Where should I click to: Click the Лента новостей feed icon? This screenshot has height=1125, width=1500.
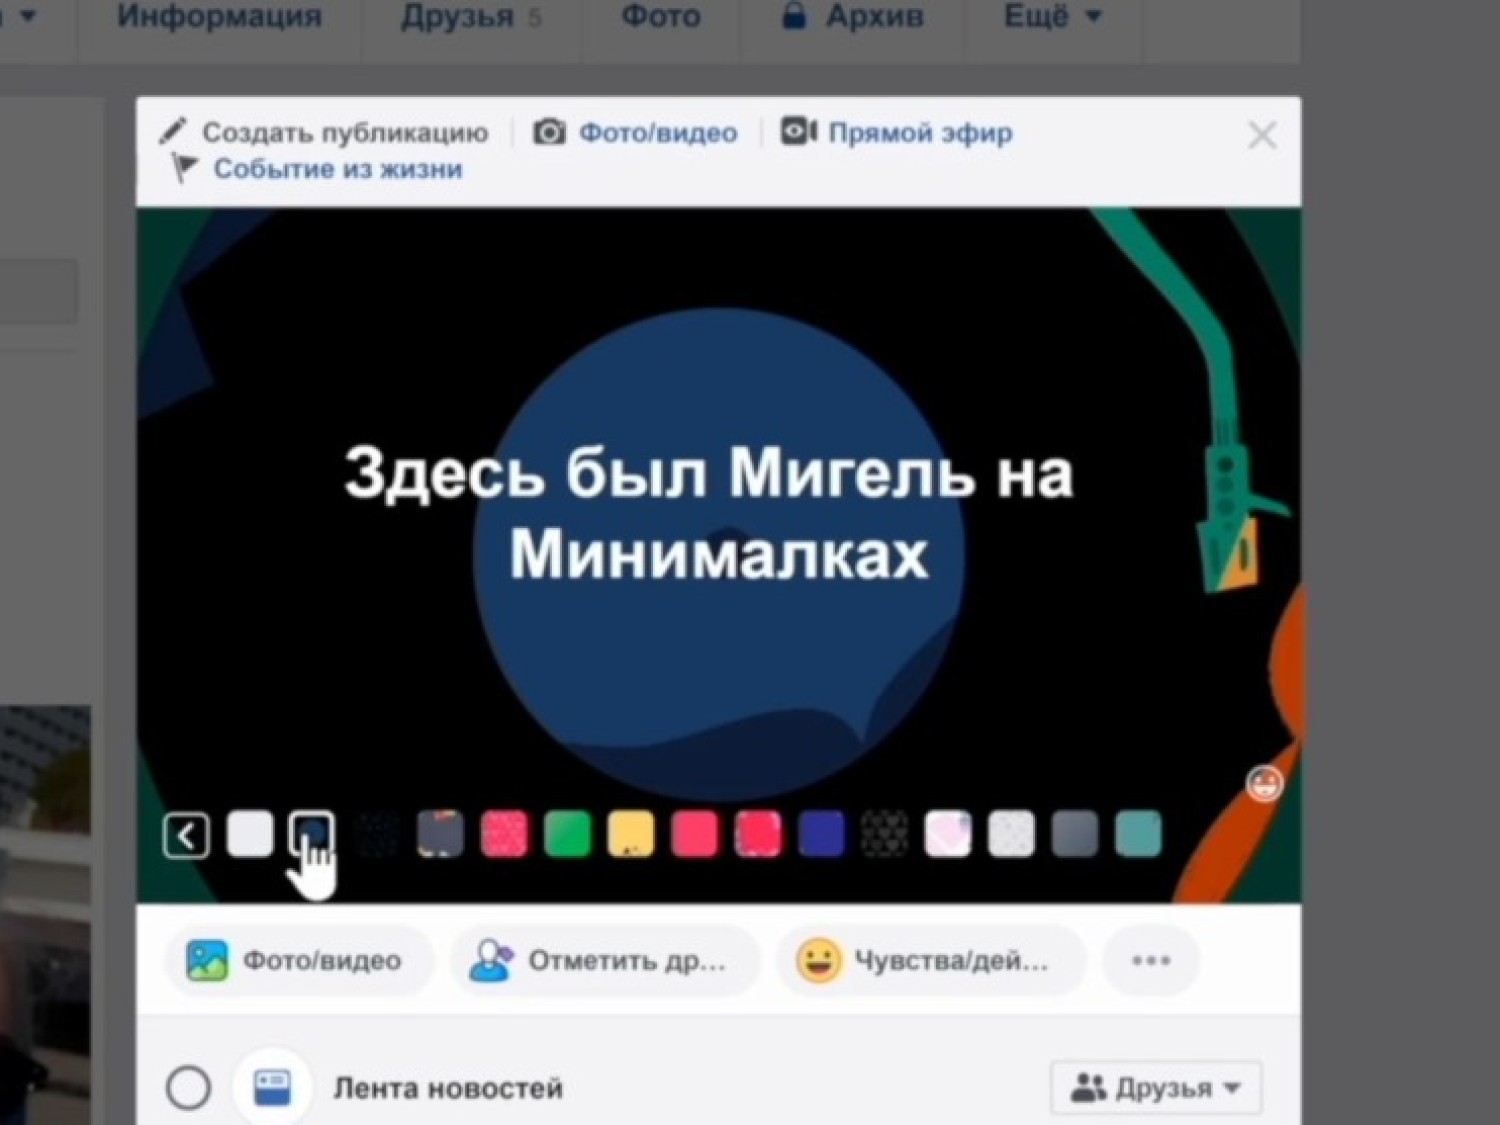[272, 1087]
